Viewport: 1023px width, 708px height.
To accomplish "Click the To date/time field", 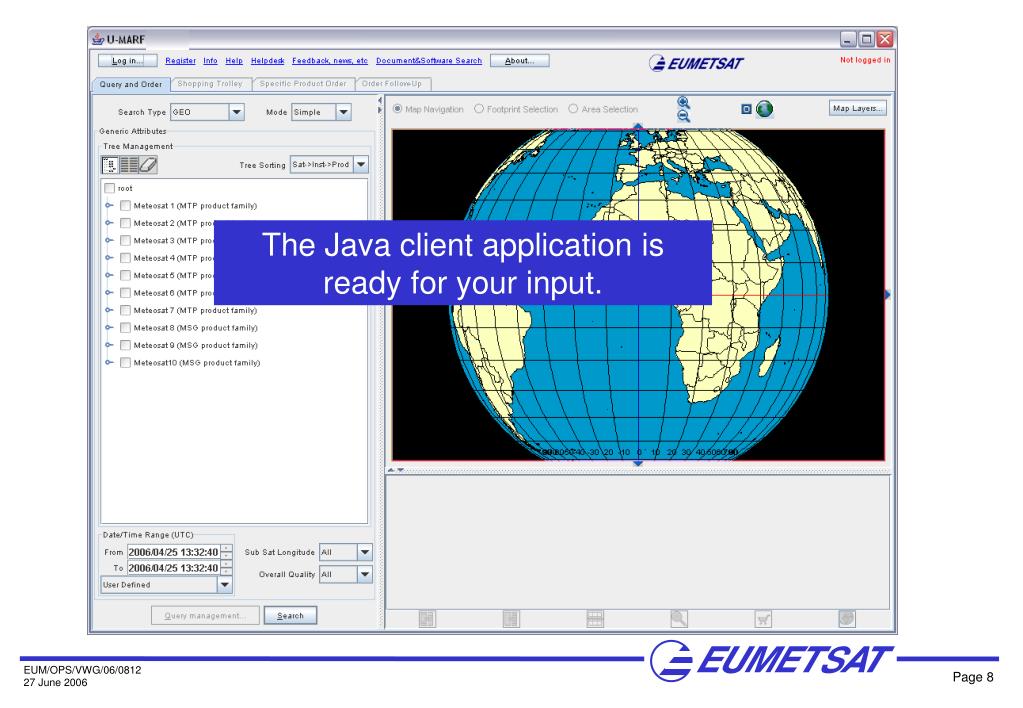I will pyautogui.click(x=174, y=568).
